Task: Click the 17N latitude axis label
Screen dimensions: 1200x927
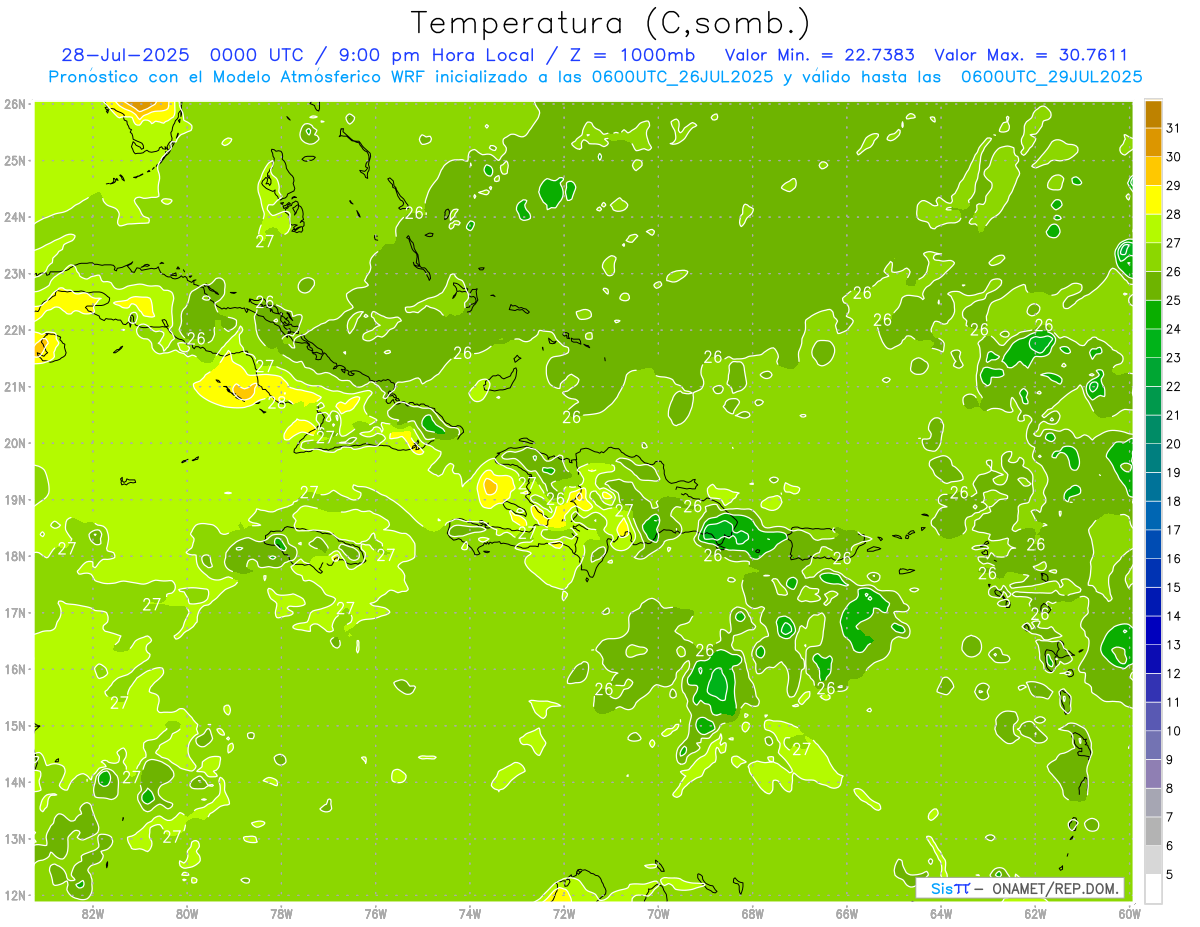Action: tap(15, 612)
